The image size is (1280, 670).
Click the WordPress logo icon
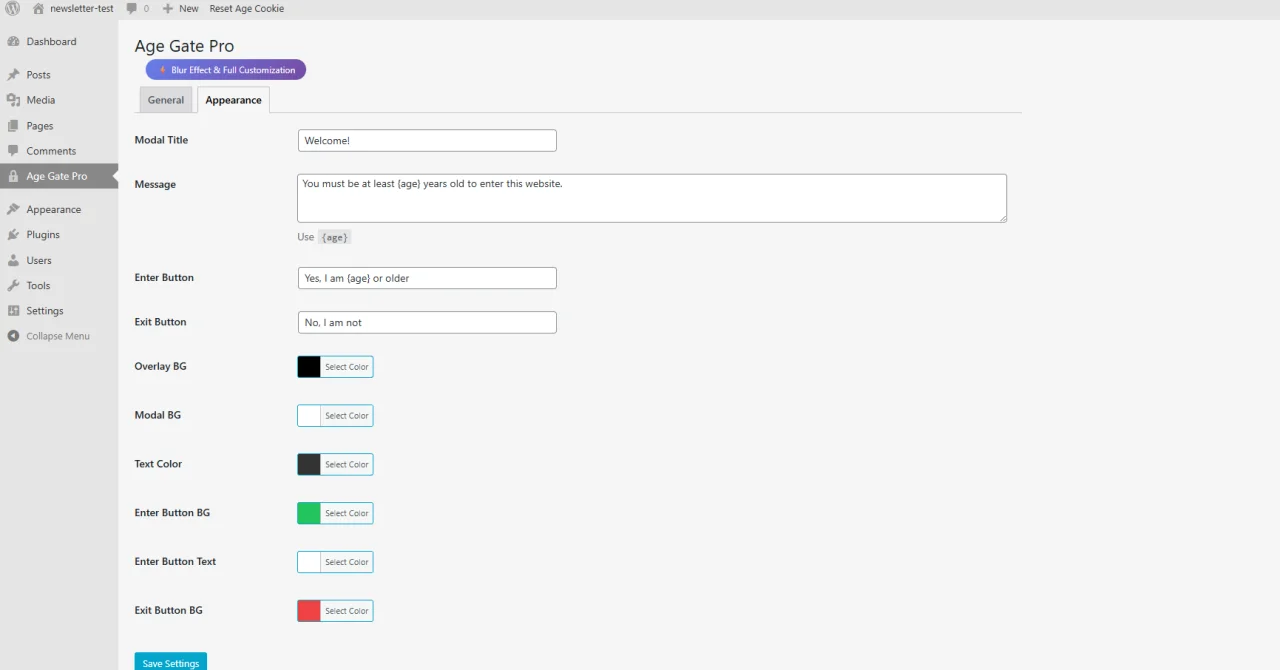(x=13, y=8)
